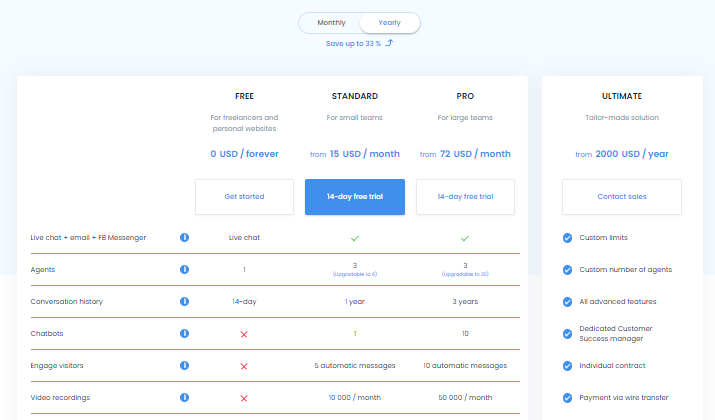Click checkmark beside Payment via wire transfer

pyautogui.click(x=567, y=398)
